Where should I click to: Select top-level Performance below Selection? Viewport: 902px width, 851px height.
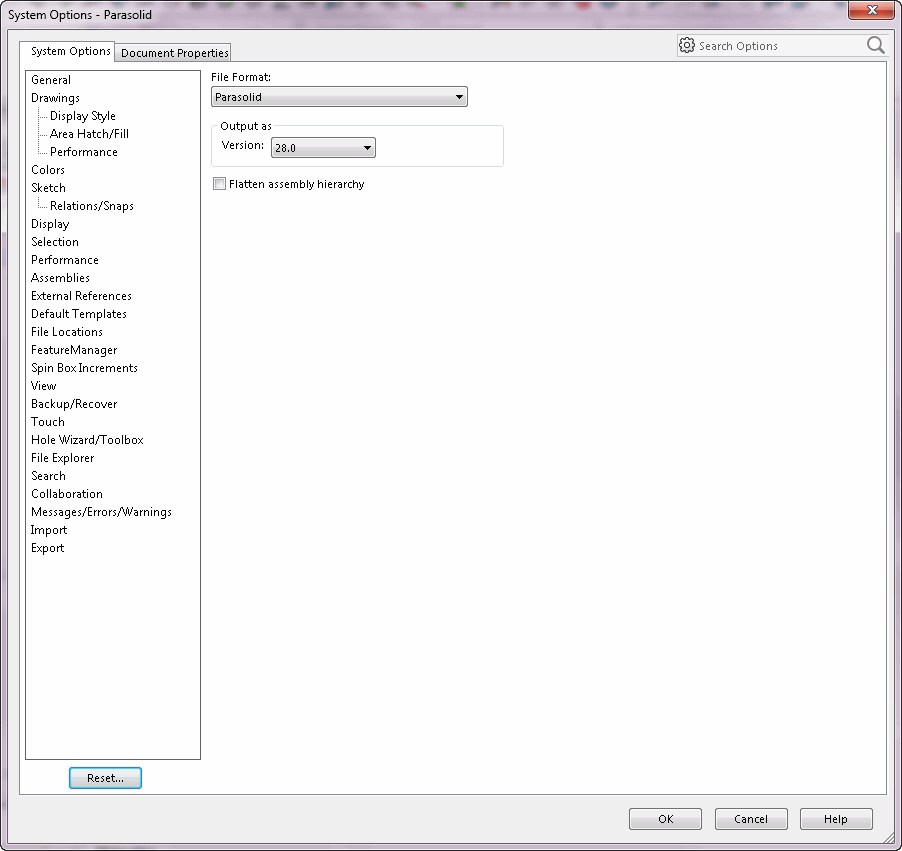click(65, 260)
